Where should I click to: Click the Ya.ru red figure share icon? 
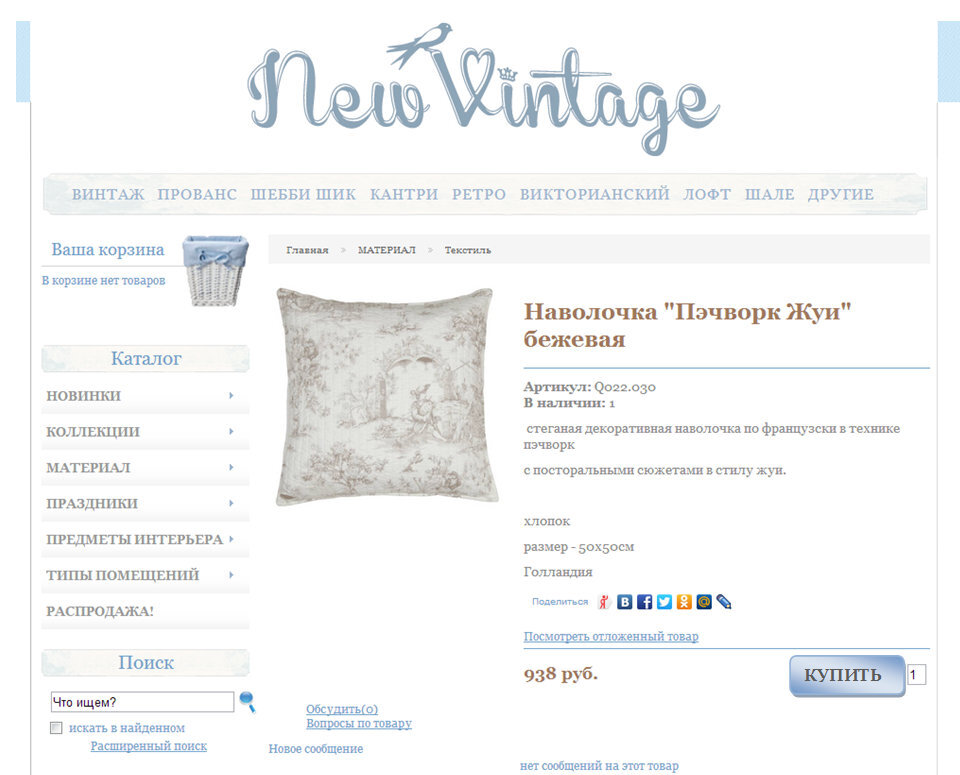tap(604, 602)
